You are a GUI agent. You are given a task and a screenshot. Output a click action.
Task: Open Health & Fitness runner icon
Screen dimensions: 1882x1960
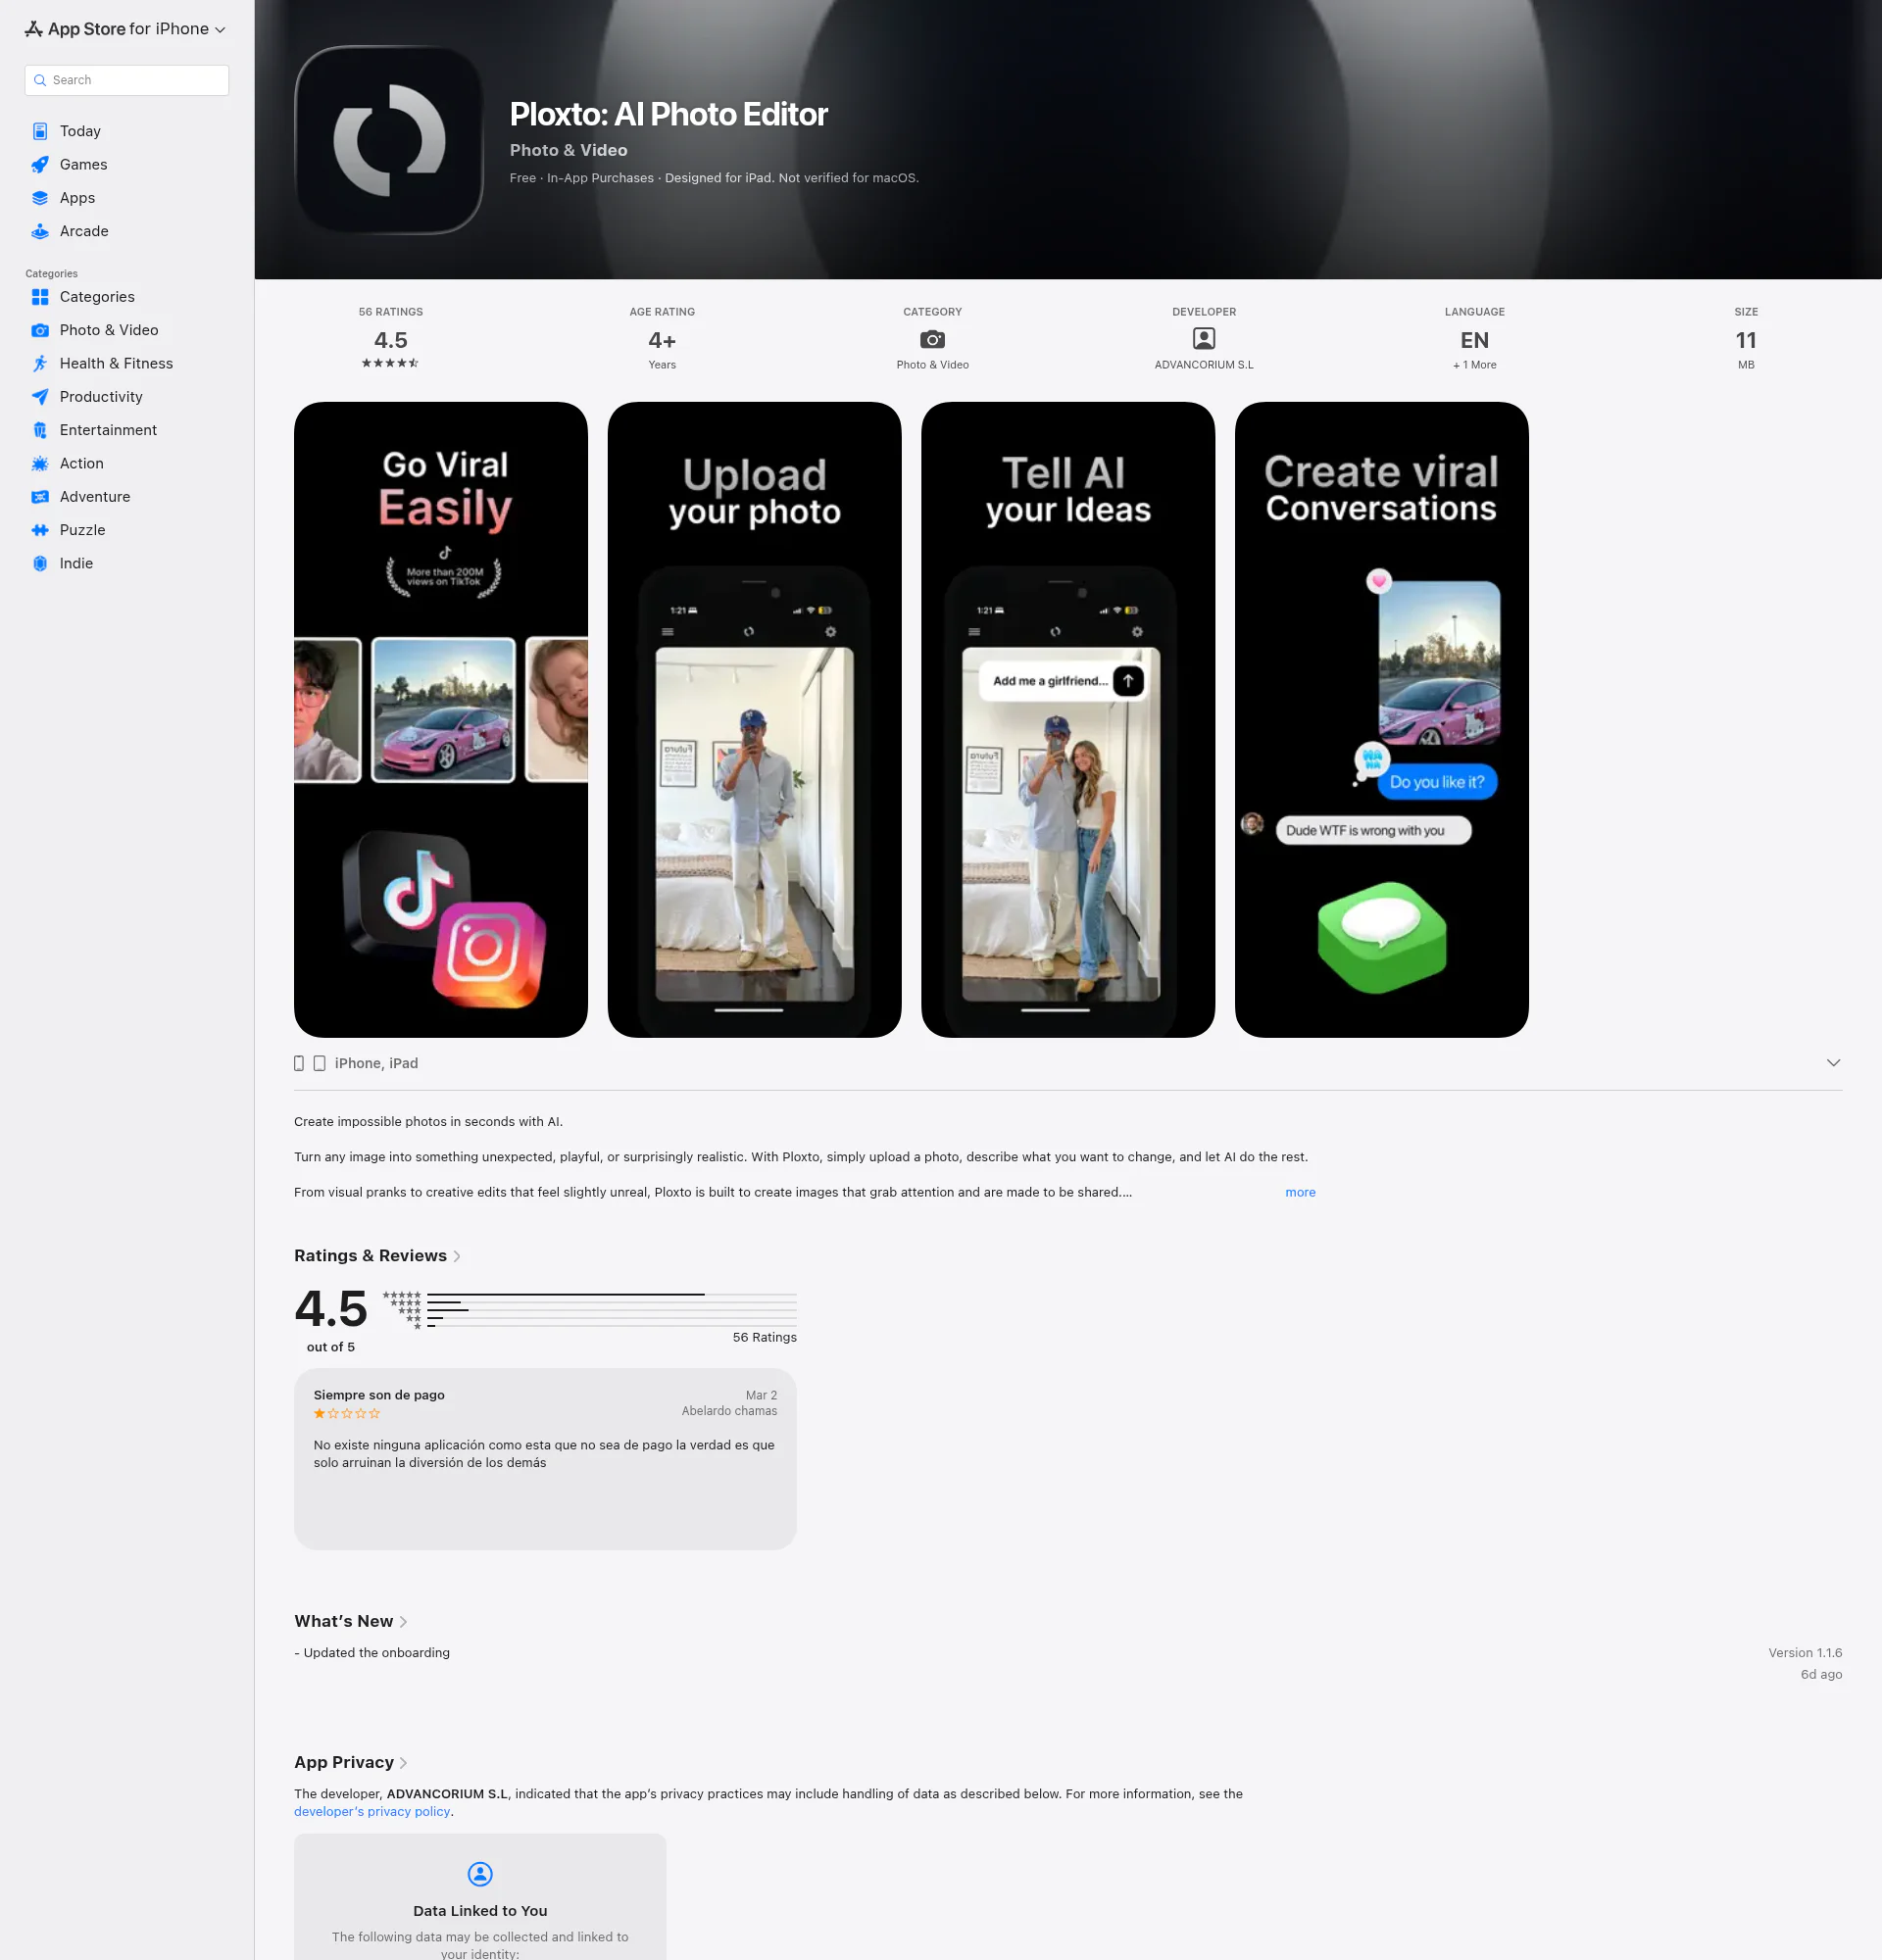tap(40, 364)
